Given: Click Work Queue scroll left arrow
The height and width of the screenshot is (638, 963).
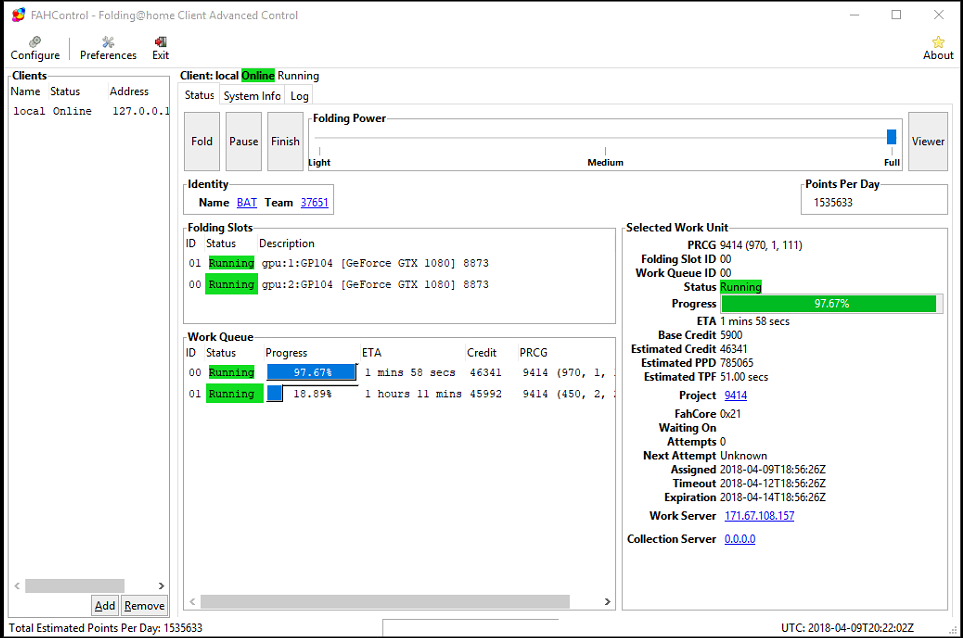Looking at the screenshot, I should click(x=193, y=602).
